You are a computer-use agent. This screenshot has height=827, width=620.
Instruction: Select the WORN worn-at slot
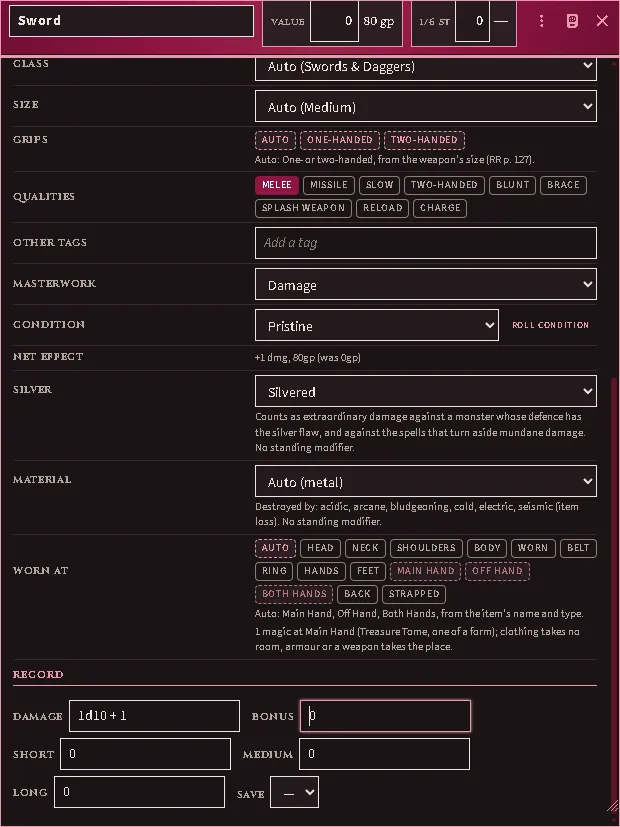click(x=532, y=548)
